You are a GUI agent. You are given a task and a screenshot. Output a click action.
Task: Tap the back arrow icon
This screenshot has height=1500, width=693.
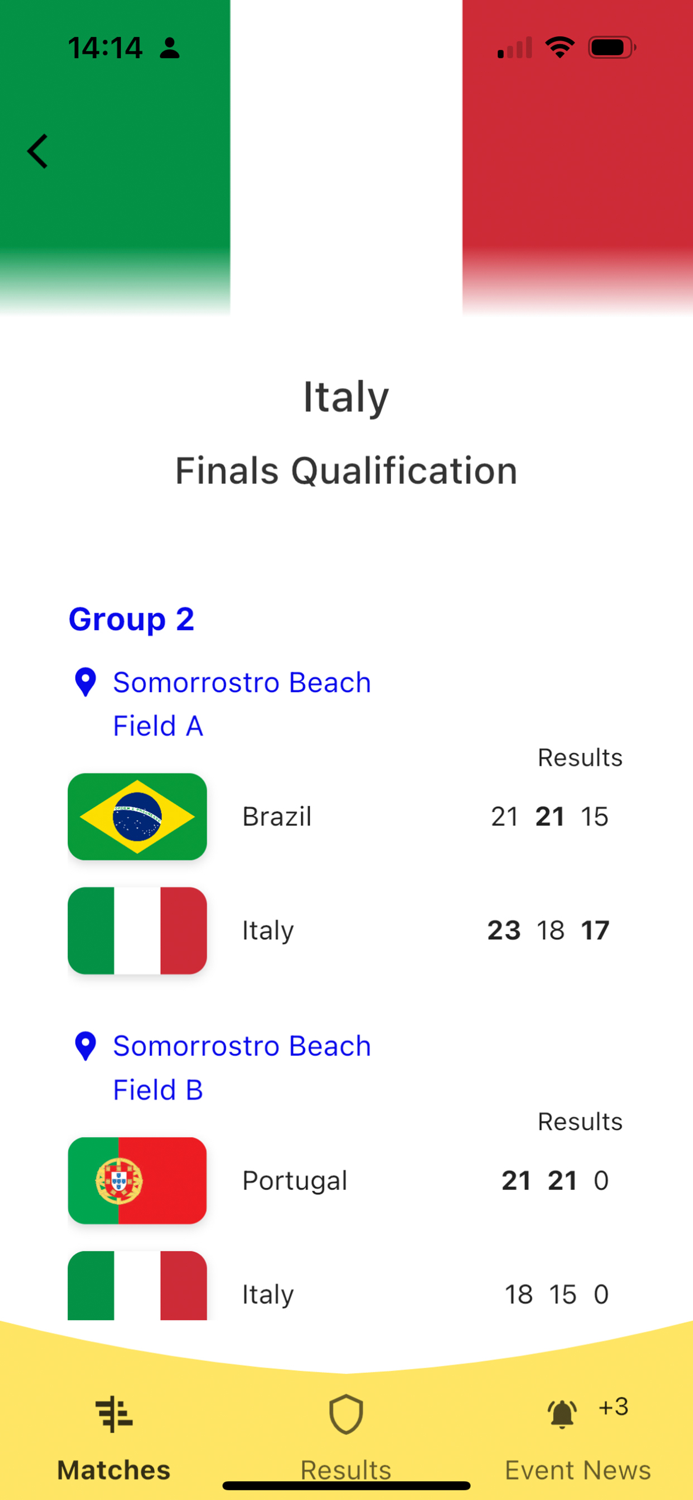tap(37, 151)
